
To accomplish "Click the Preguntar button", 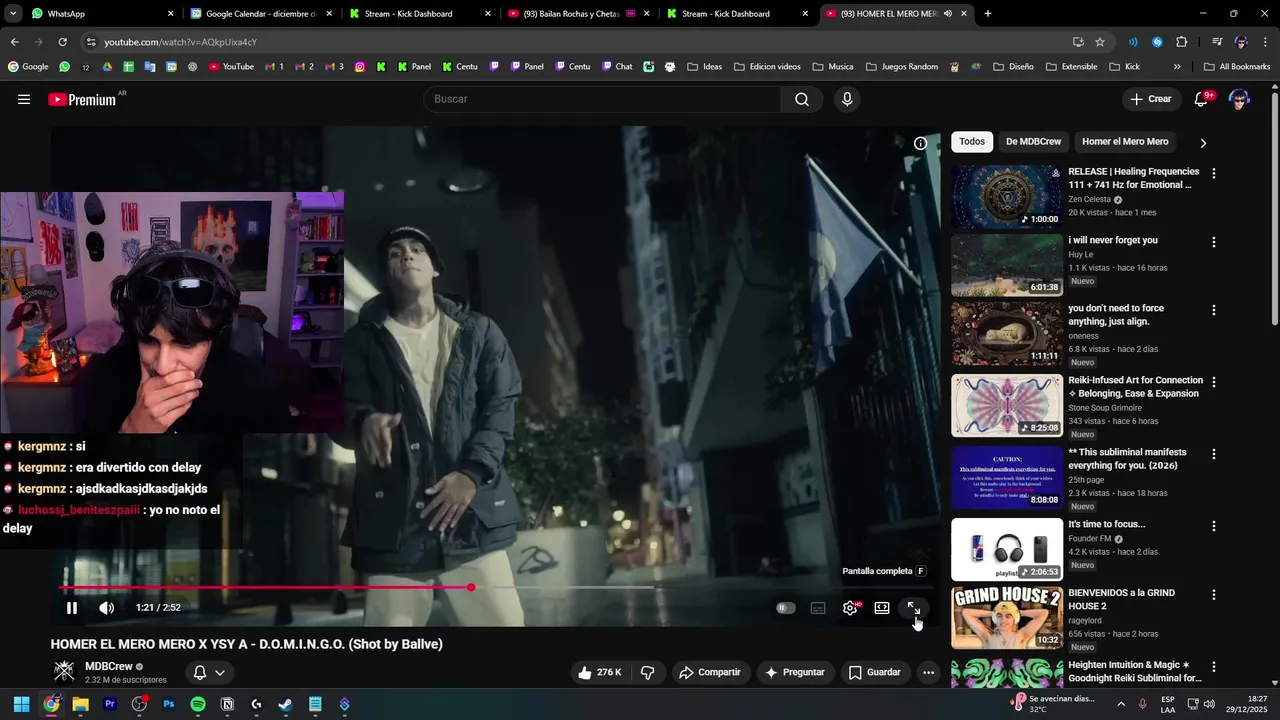I will (795, 673).
